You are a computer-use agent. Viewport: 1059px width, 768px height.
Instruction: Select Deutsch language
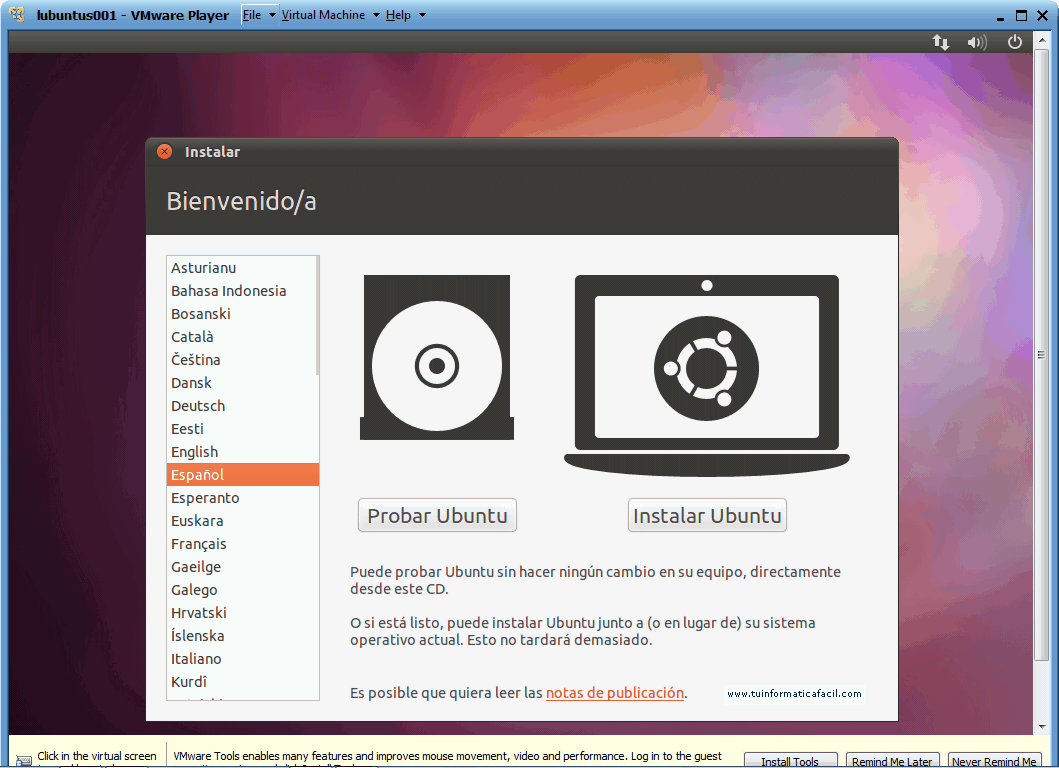point(242,406)
